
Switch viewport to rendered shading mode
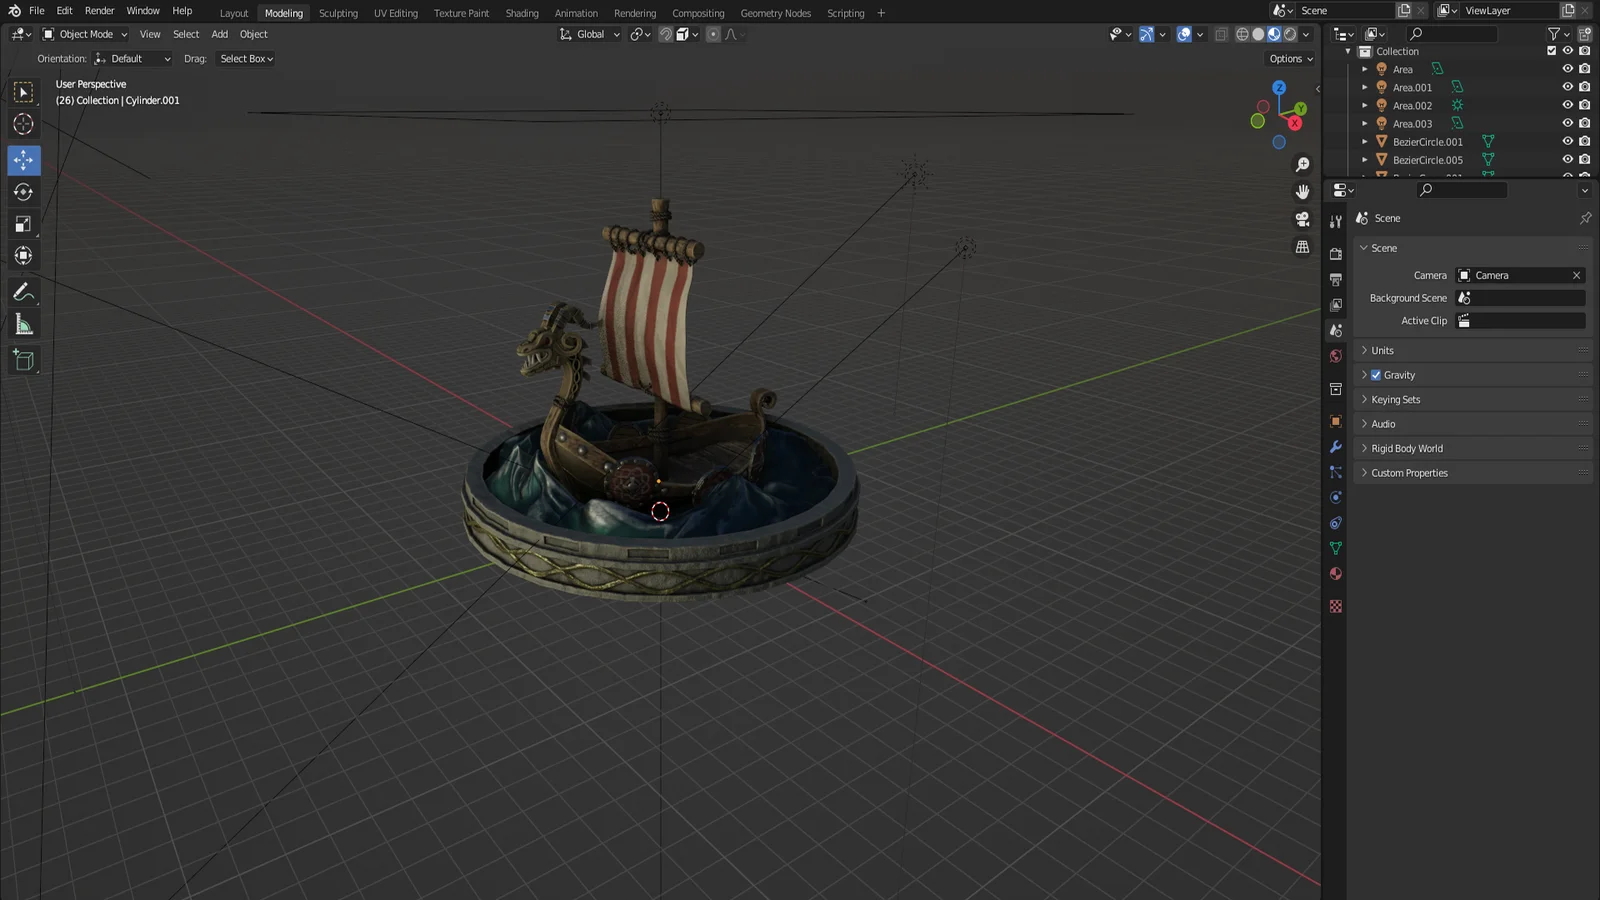(1290, 33)
